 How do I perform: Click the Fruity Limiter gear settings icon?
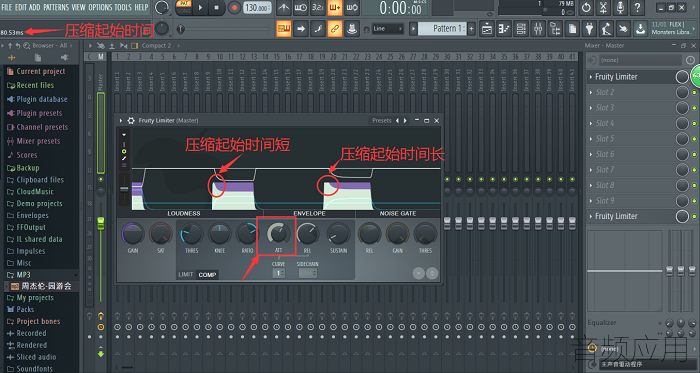(131, 120)
